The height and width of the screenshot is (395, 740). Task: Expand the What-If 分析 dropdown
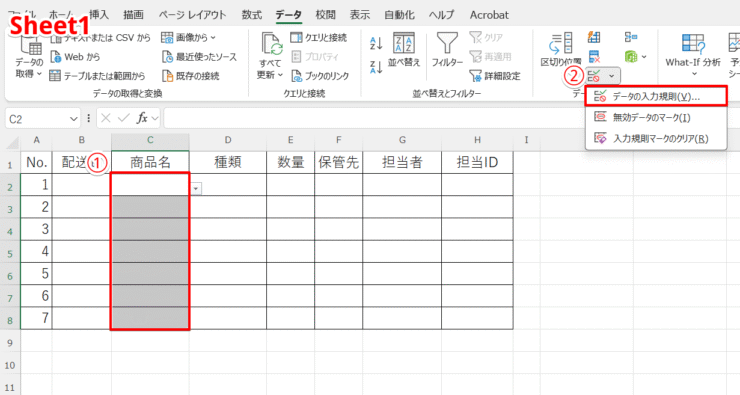click(694, 74)
